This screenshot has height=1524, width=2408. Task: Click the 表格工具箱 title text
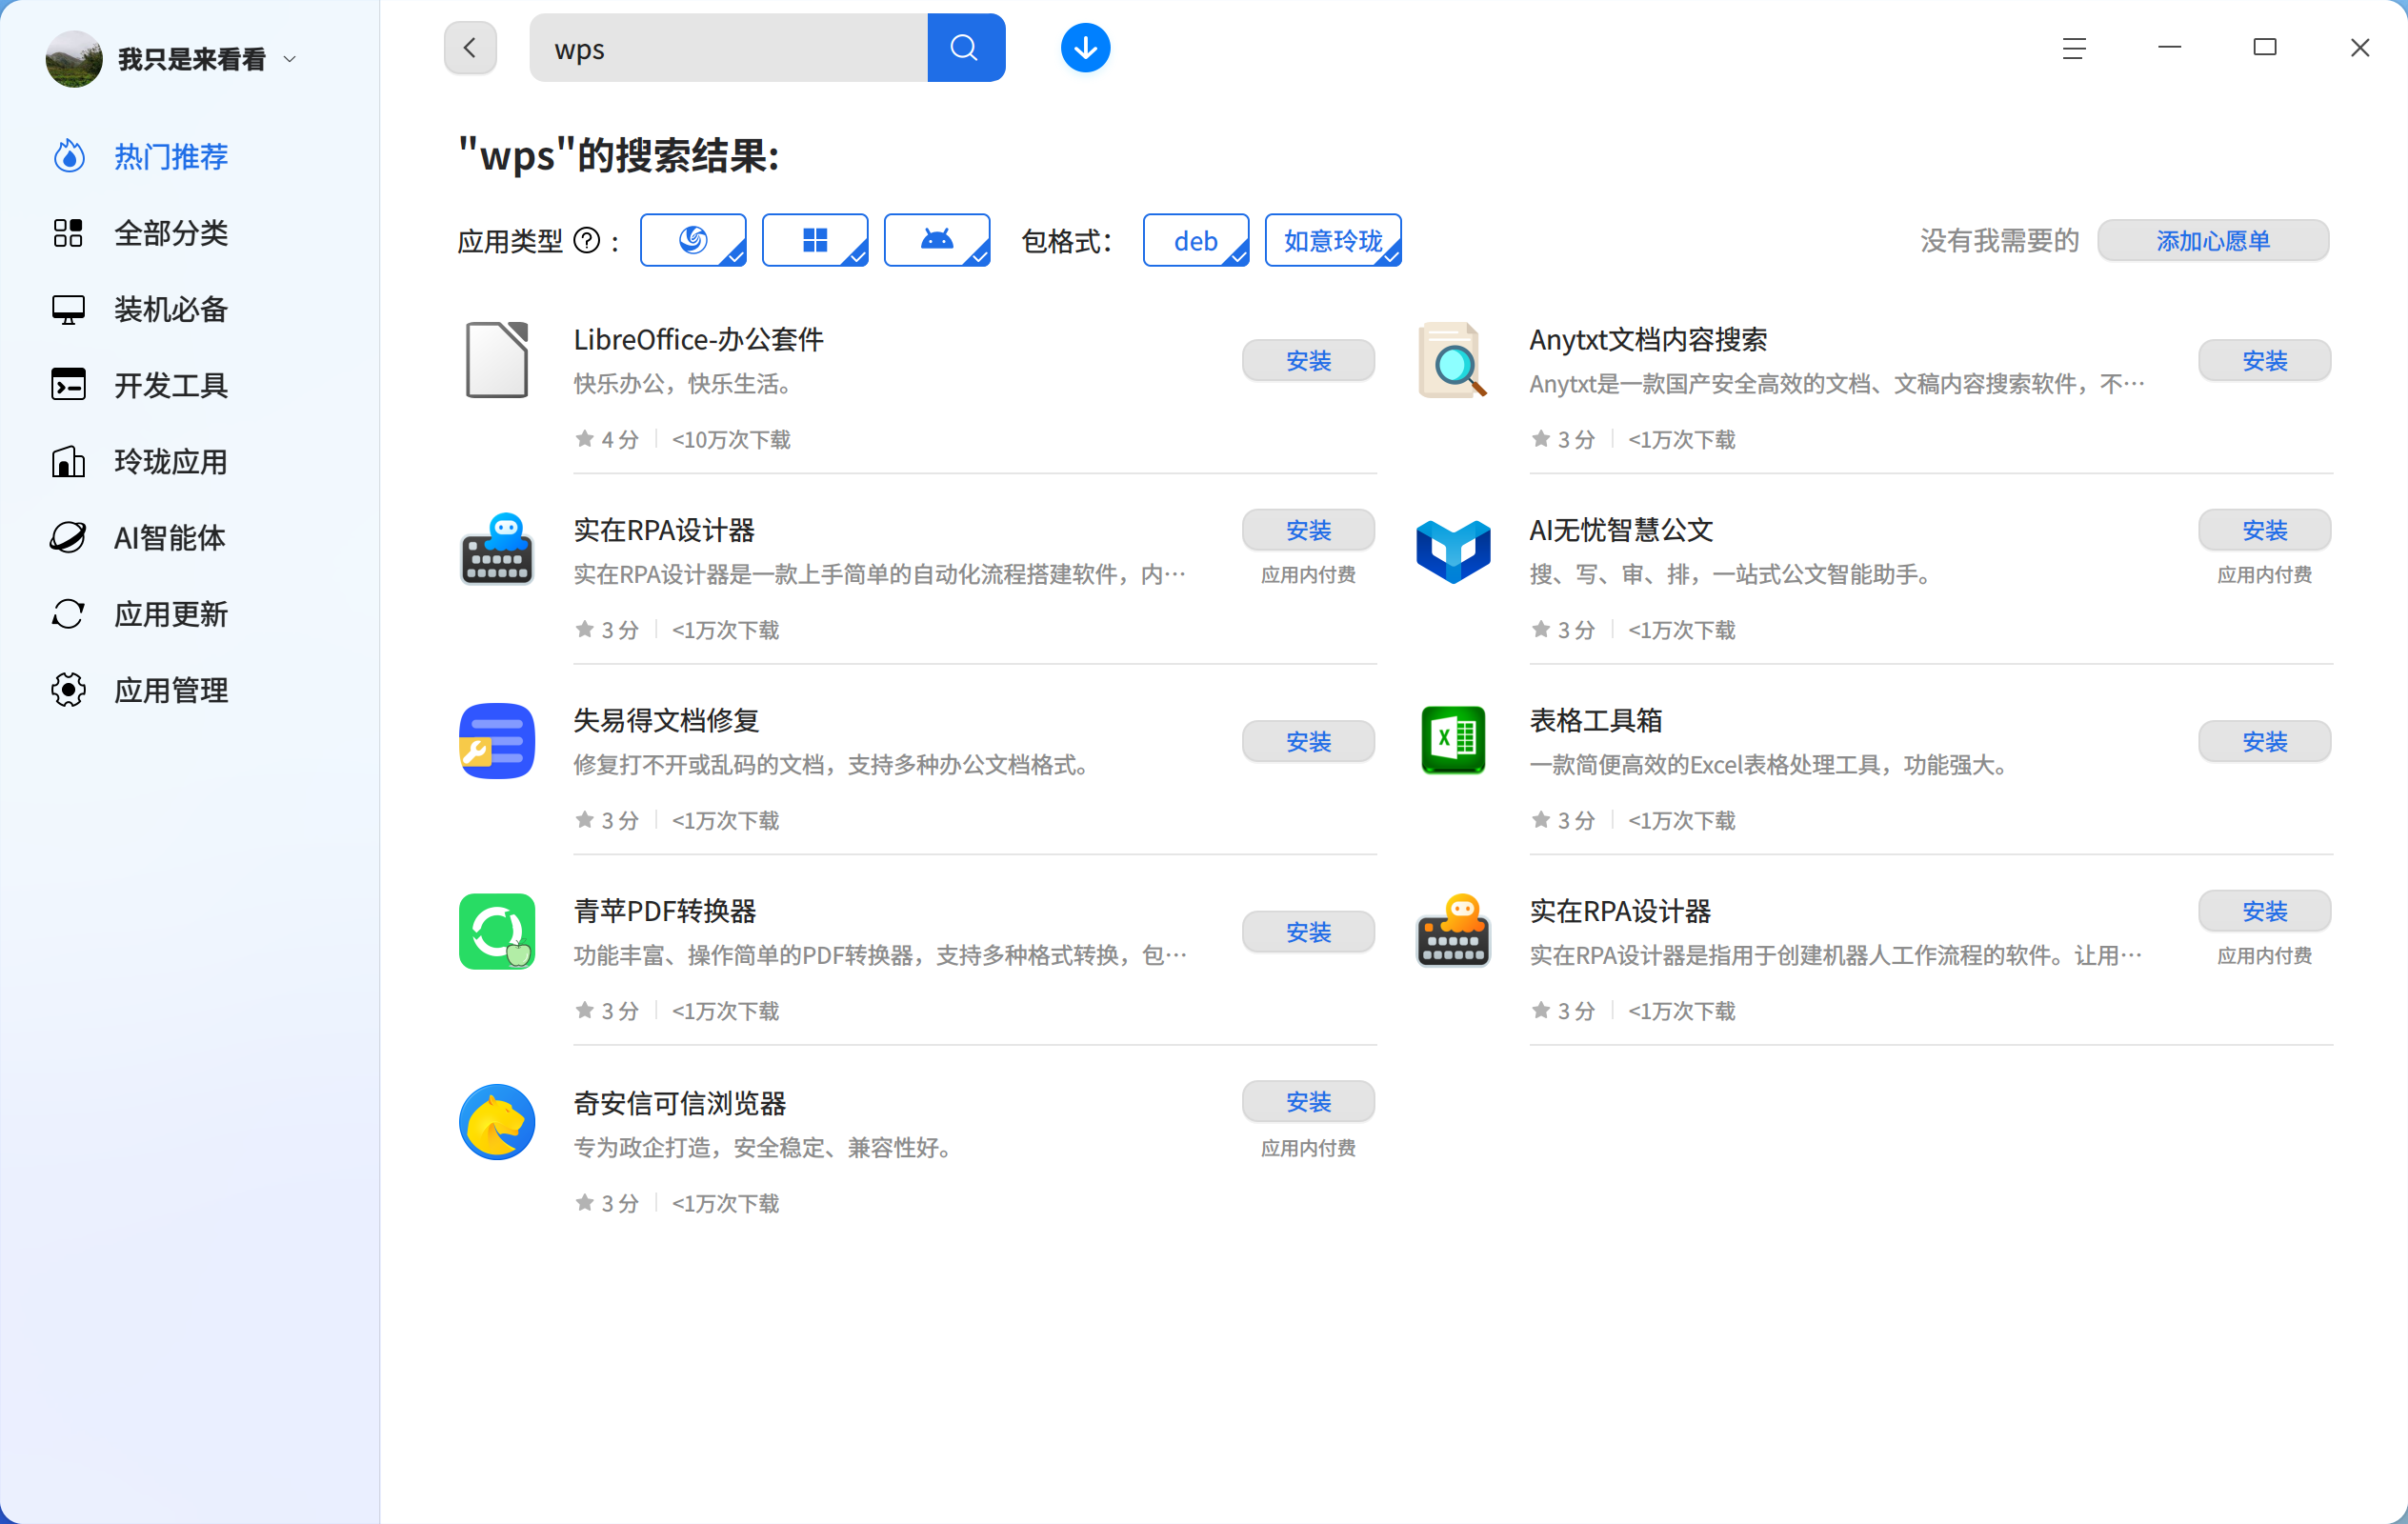coord(1596,720)
